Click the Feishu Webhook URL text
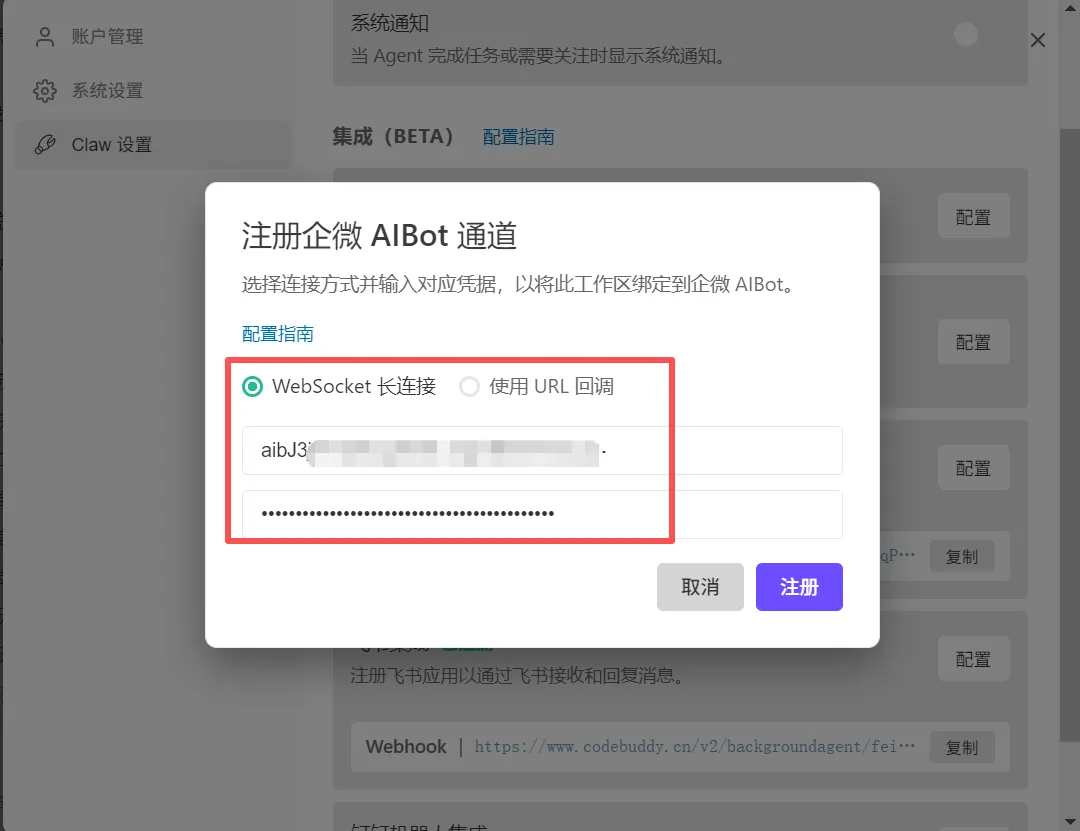This screenshot has width=1080, height=831. [694, 747]
